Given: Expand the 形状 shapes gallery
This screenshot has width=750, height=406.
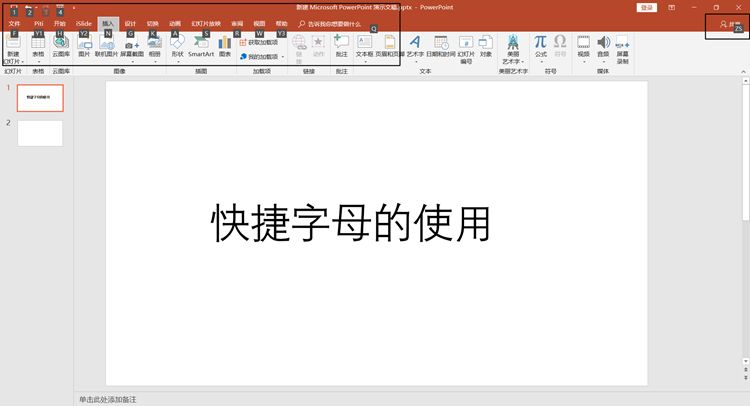Looking at the screenshot, I should coord(177,62).
